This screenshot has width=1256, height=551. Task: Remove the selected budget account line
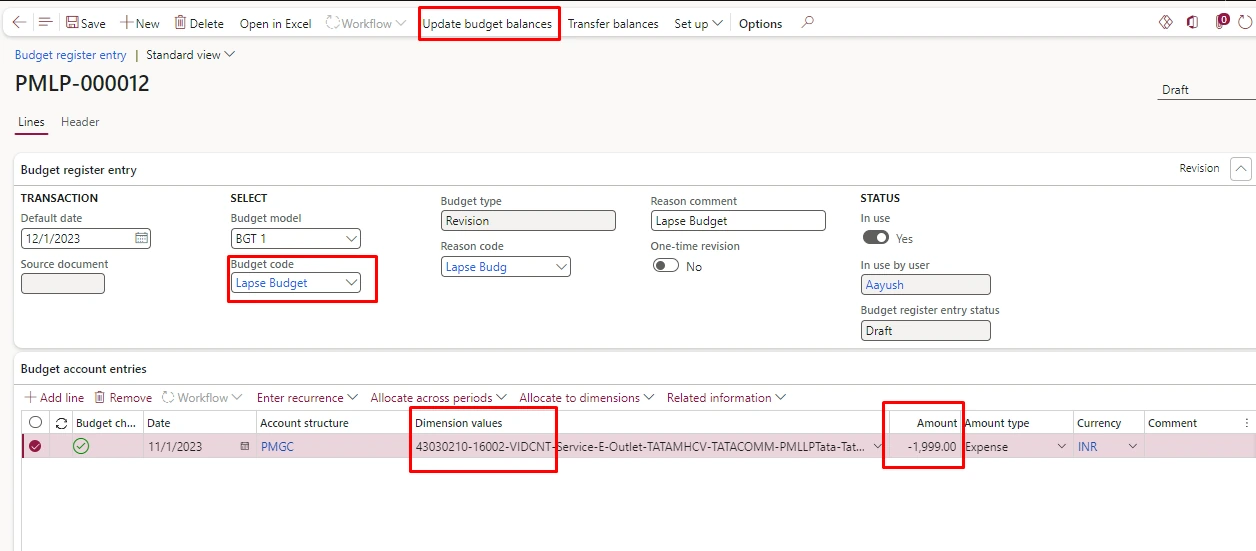point(123,398)
